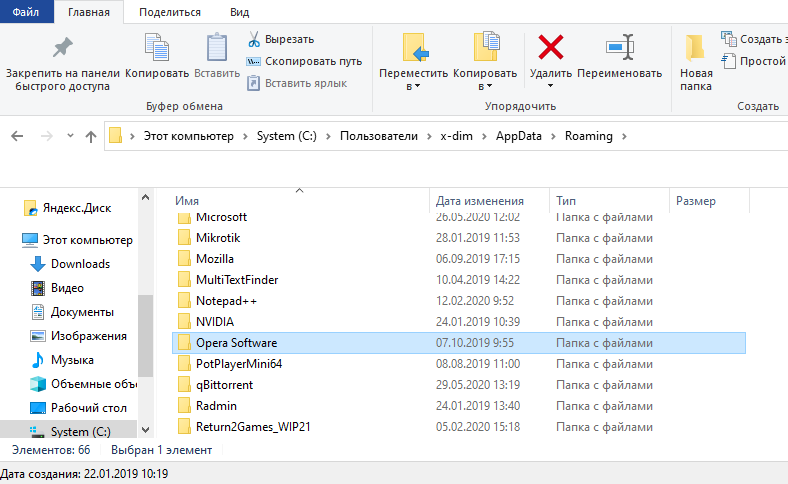Expand dropdown after Этот компьютер in path
Viewport: 788px width, 484px height.
click(245, 136)
